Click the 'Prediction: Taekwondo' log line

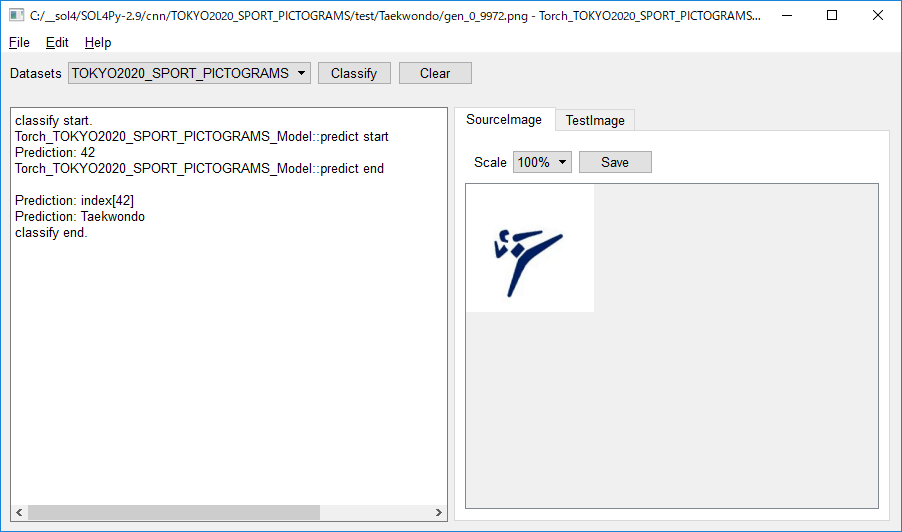coord(80,216)
